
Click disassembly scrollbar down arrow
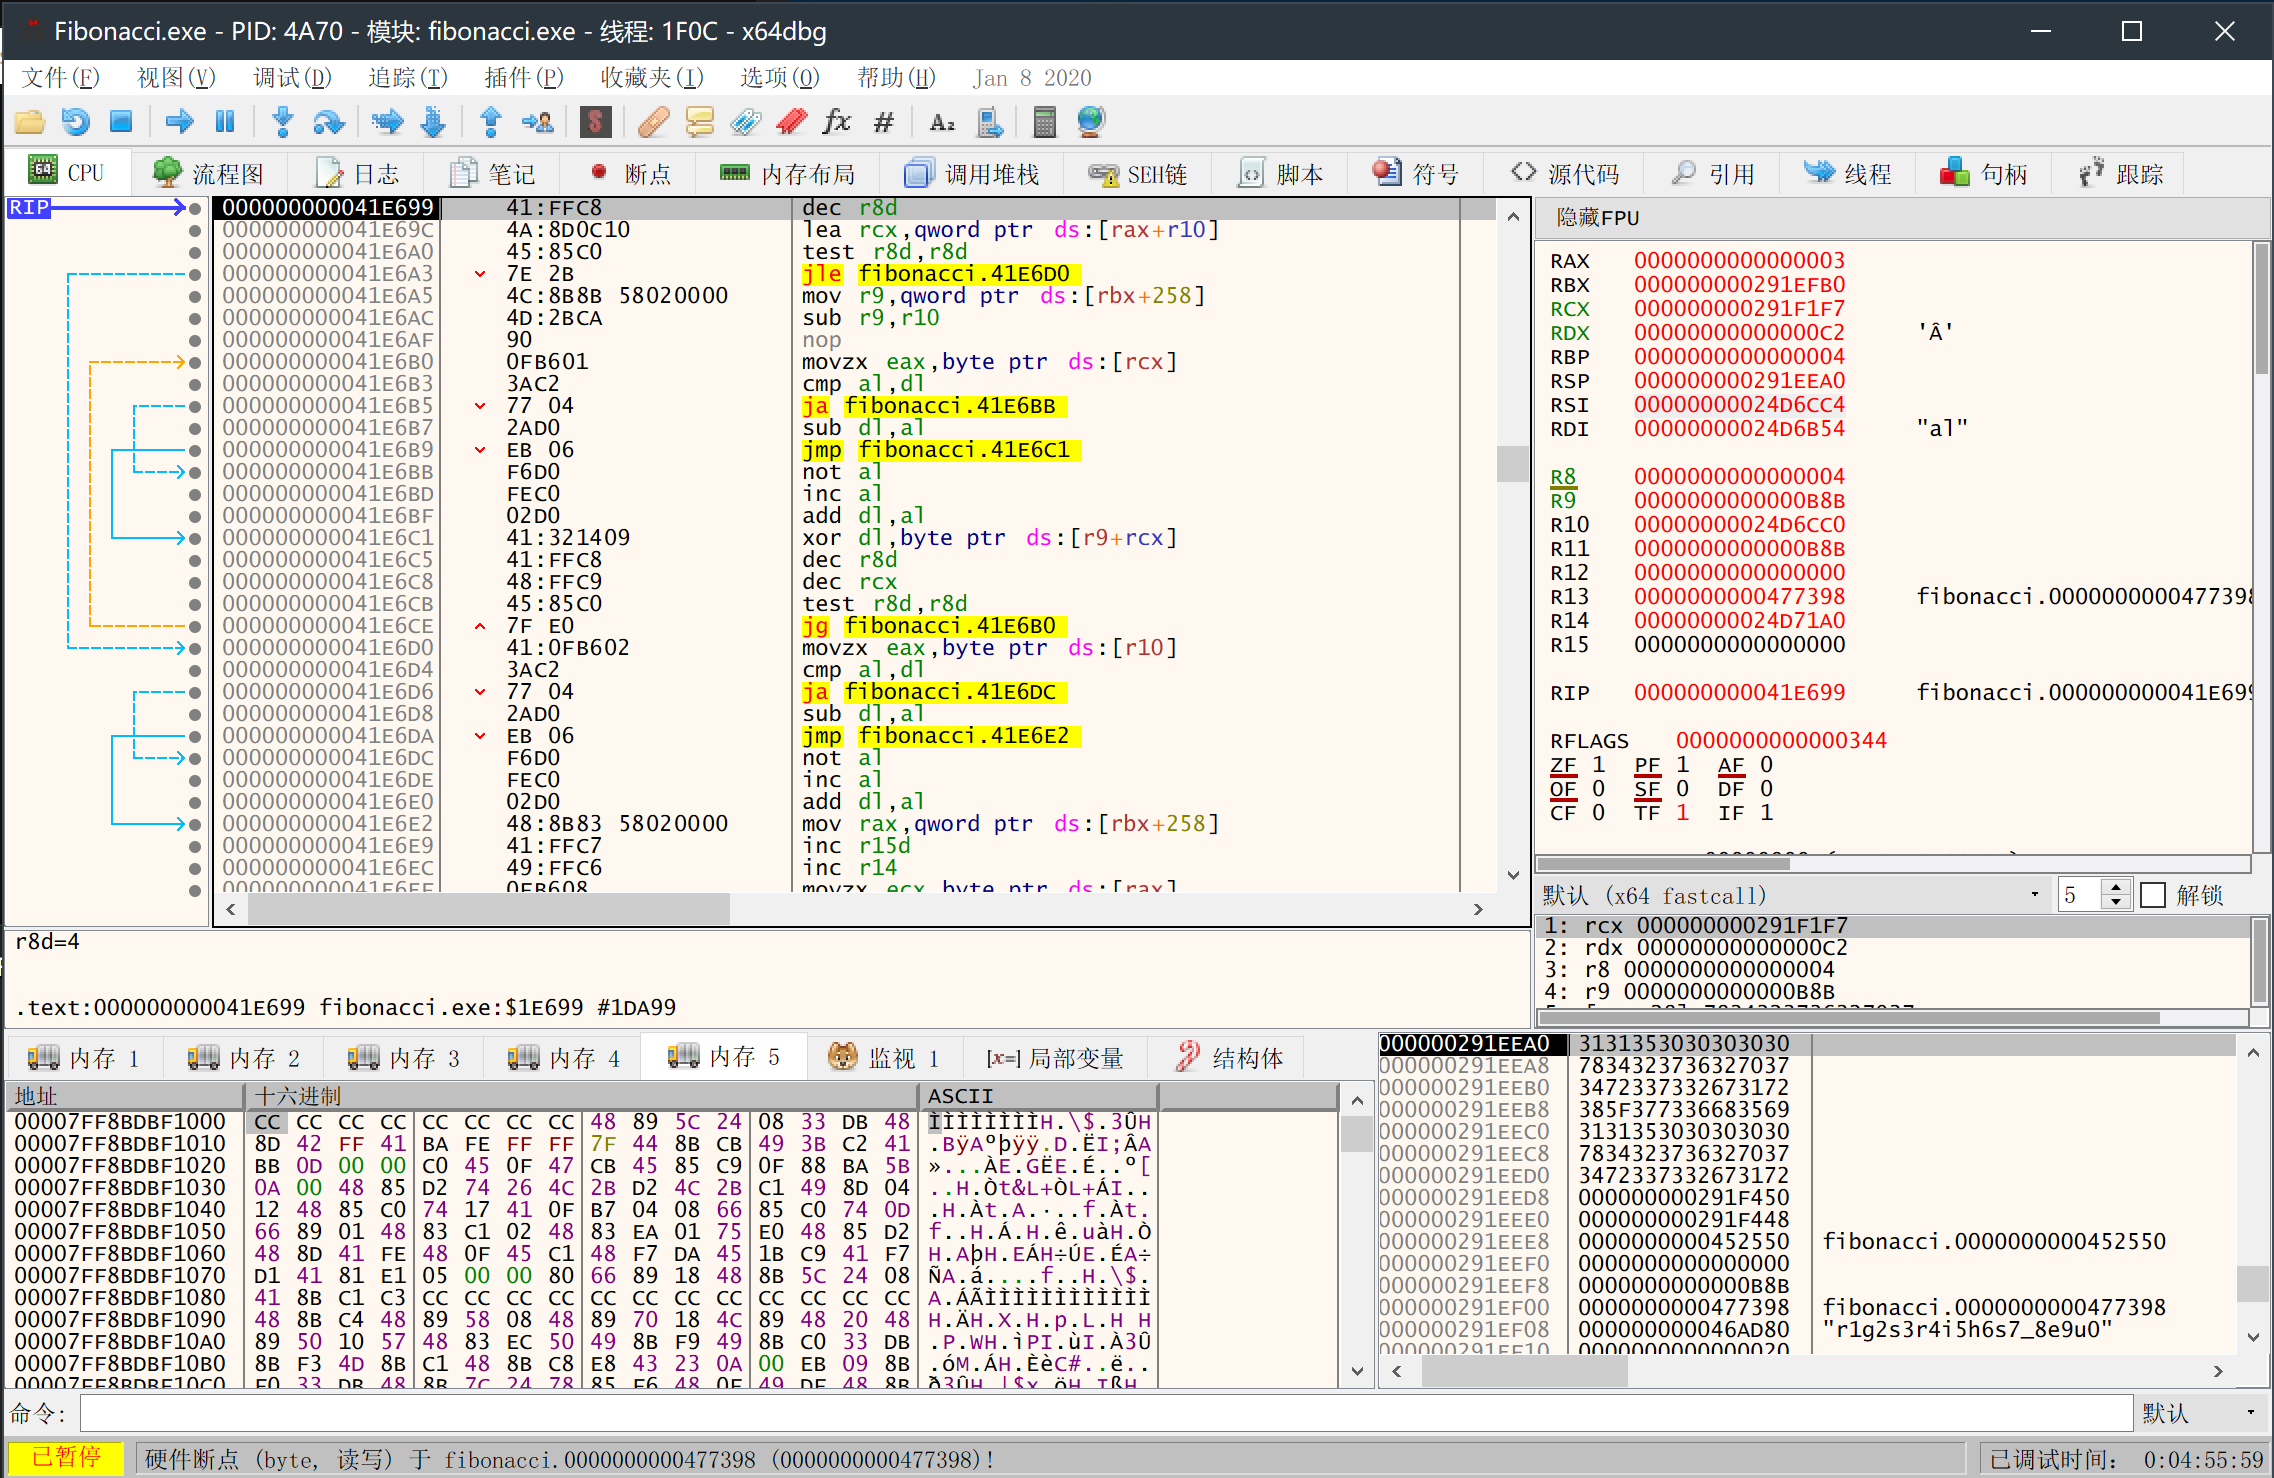click(1513, 875)
